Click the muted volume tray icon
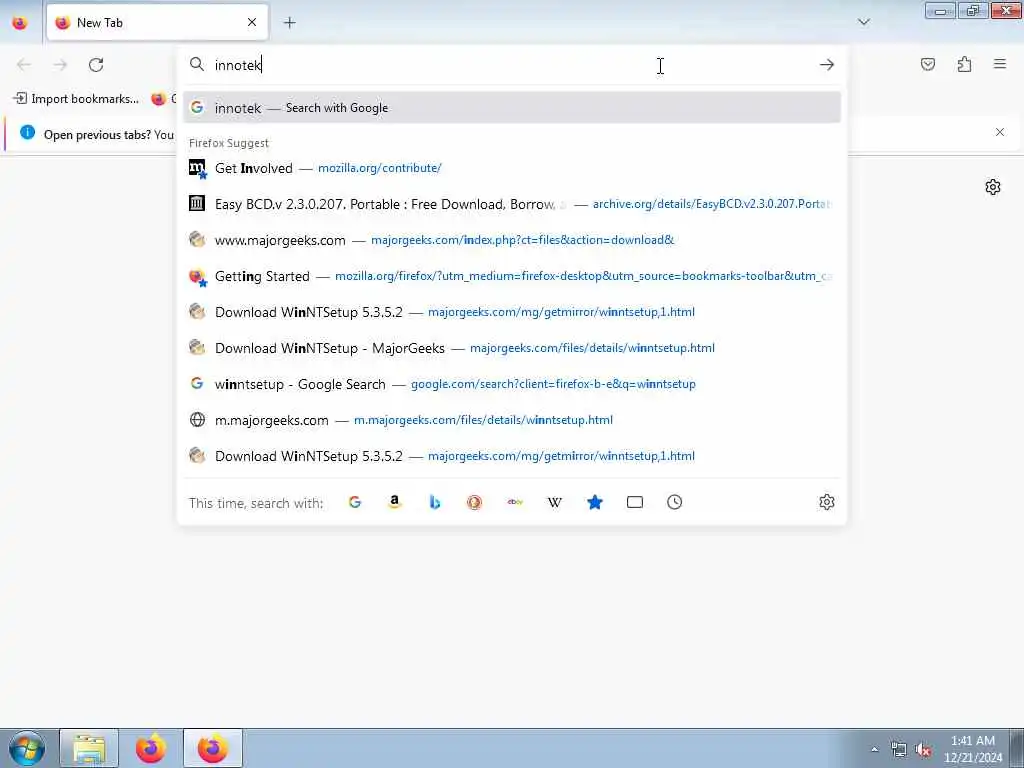The image size is (1024, 768). [923, 750]
